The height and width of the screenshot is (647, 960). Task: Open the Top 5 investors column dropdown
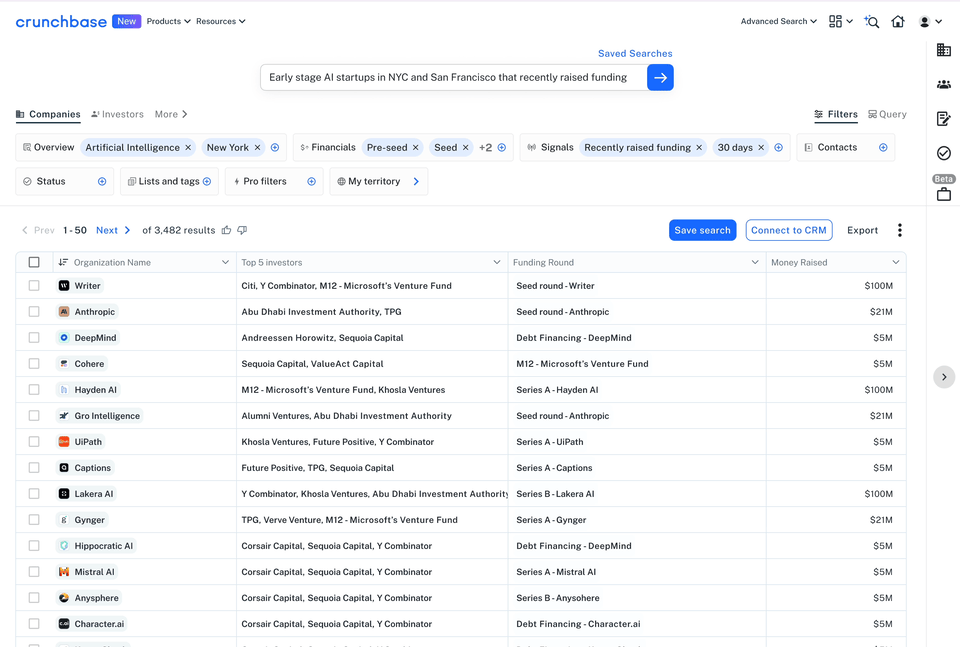497,262
